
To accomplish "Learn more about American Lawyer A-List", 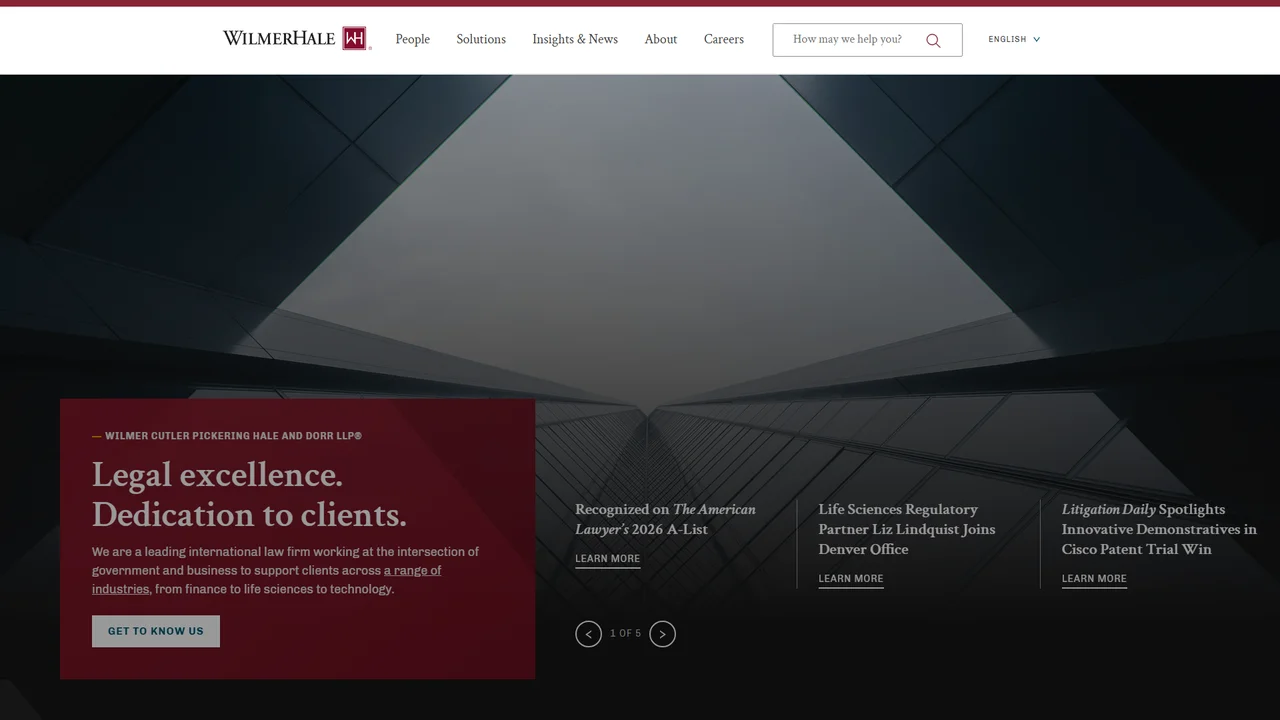I will tap(607, 559).
